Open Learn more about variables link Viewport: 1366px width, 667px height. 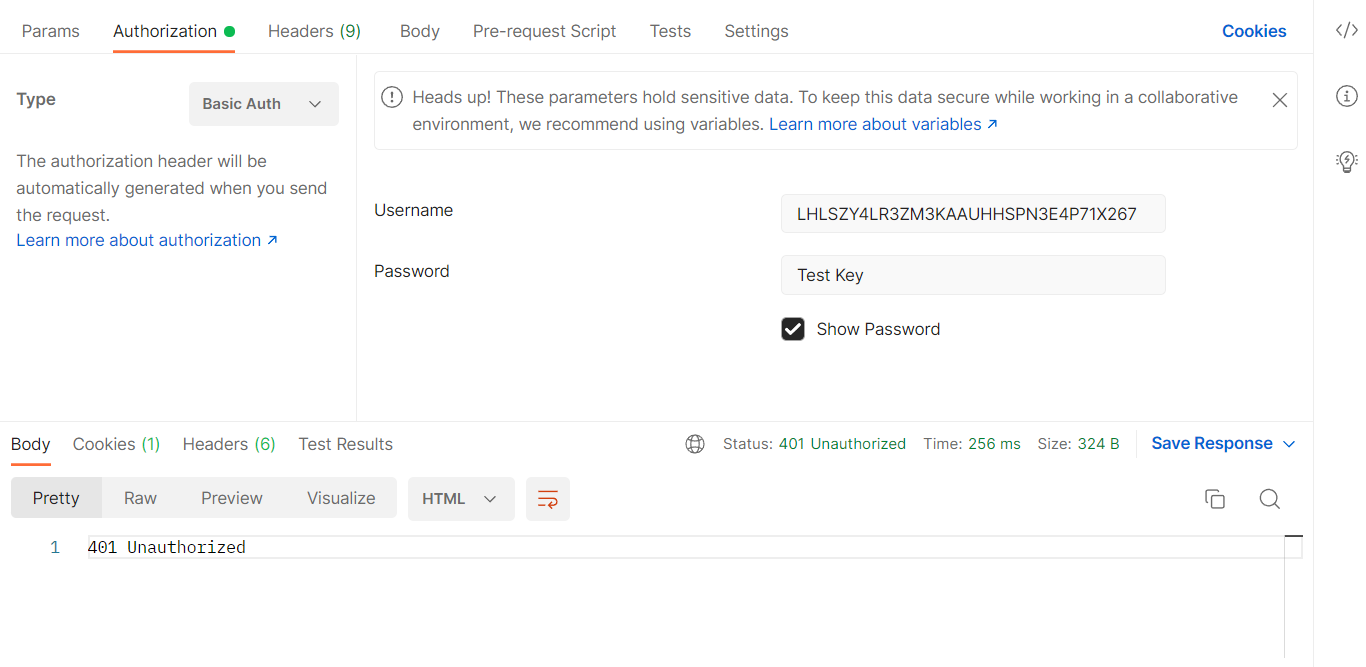(875, 124)
